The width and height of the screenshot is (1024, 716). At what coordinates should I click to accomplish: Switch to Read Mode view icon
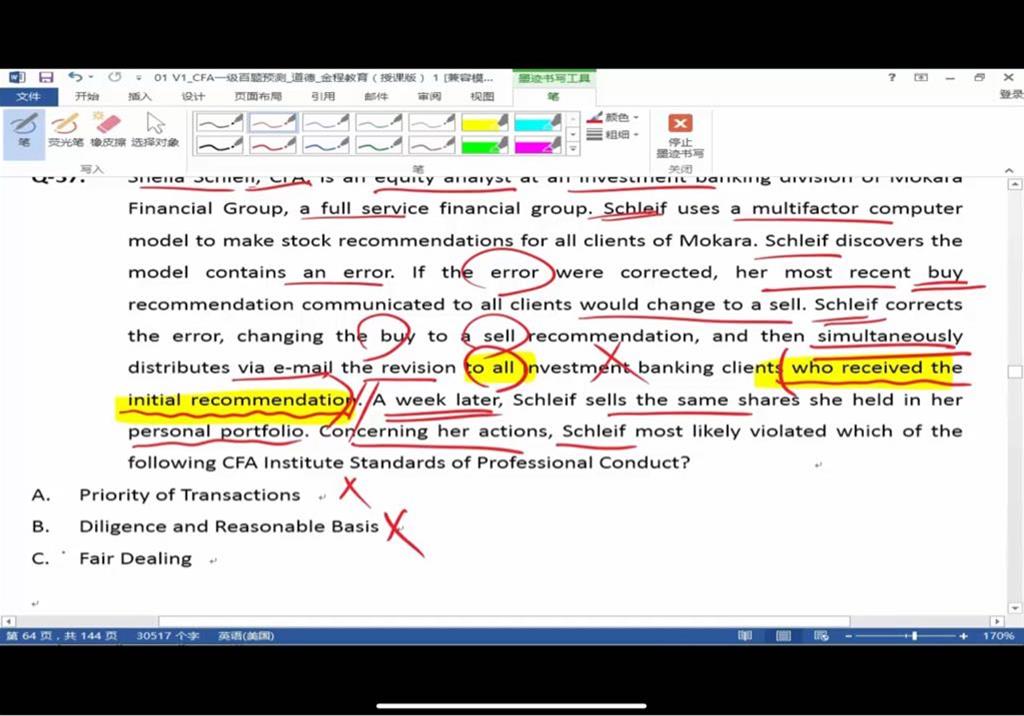[x=744, y=636]
